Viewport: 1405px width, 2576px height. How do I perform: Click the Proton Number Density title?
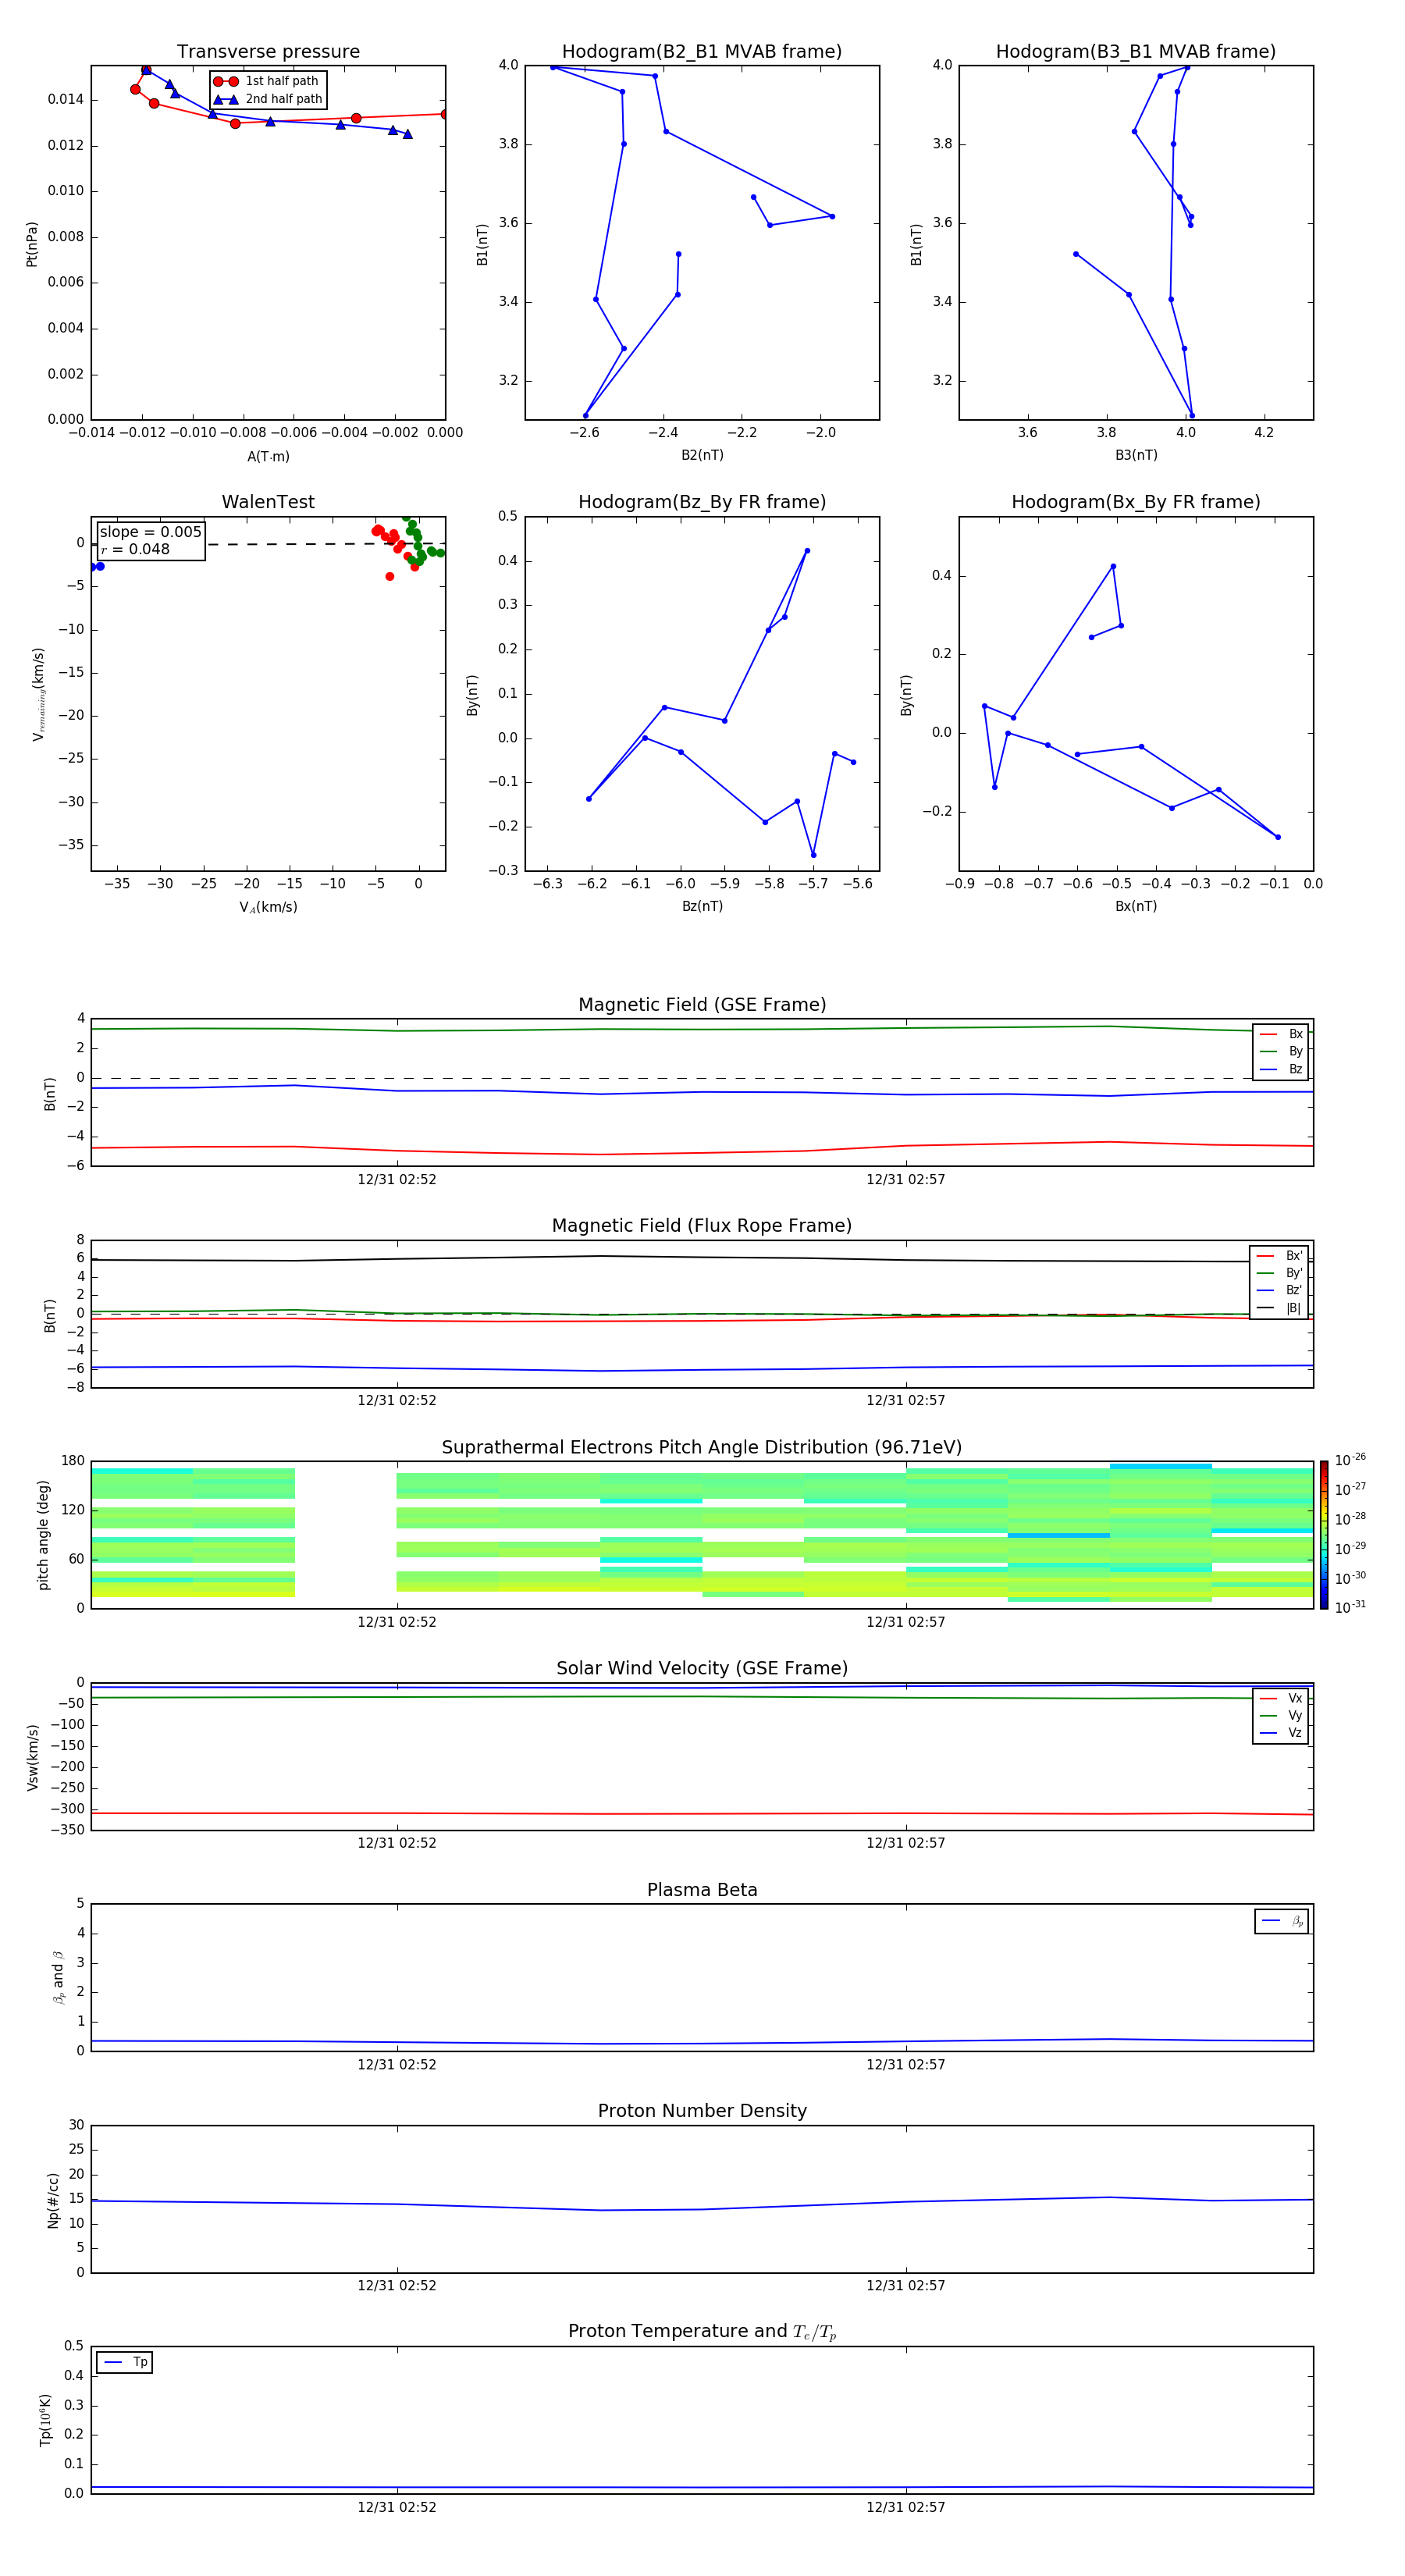click(702, 2111)
